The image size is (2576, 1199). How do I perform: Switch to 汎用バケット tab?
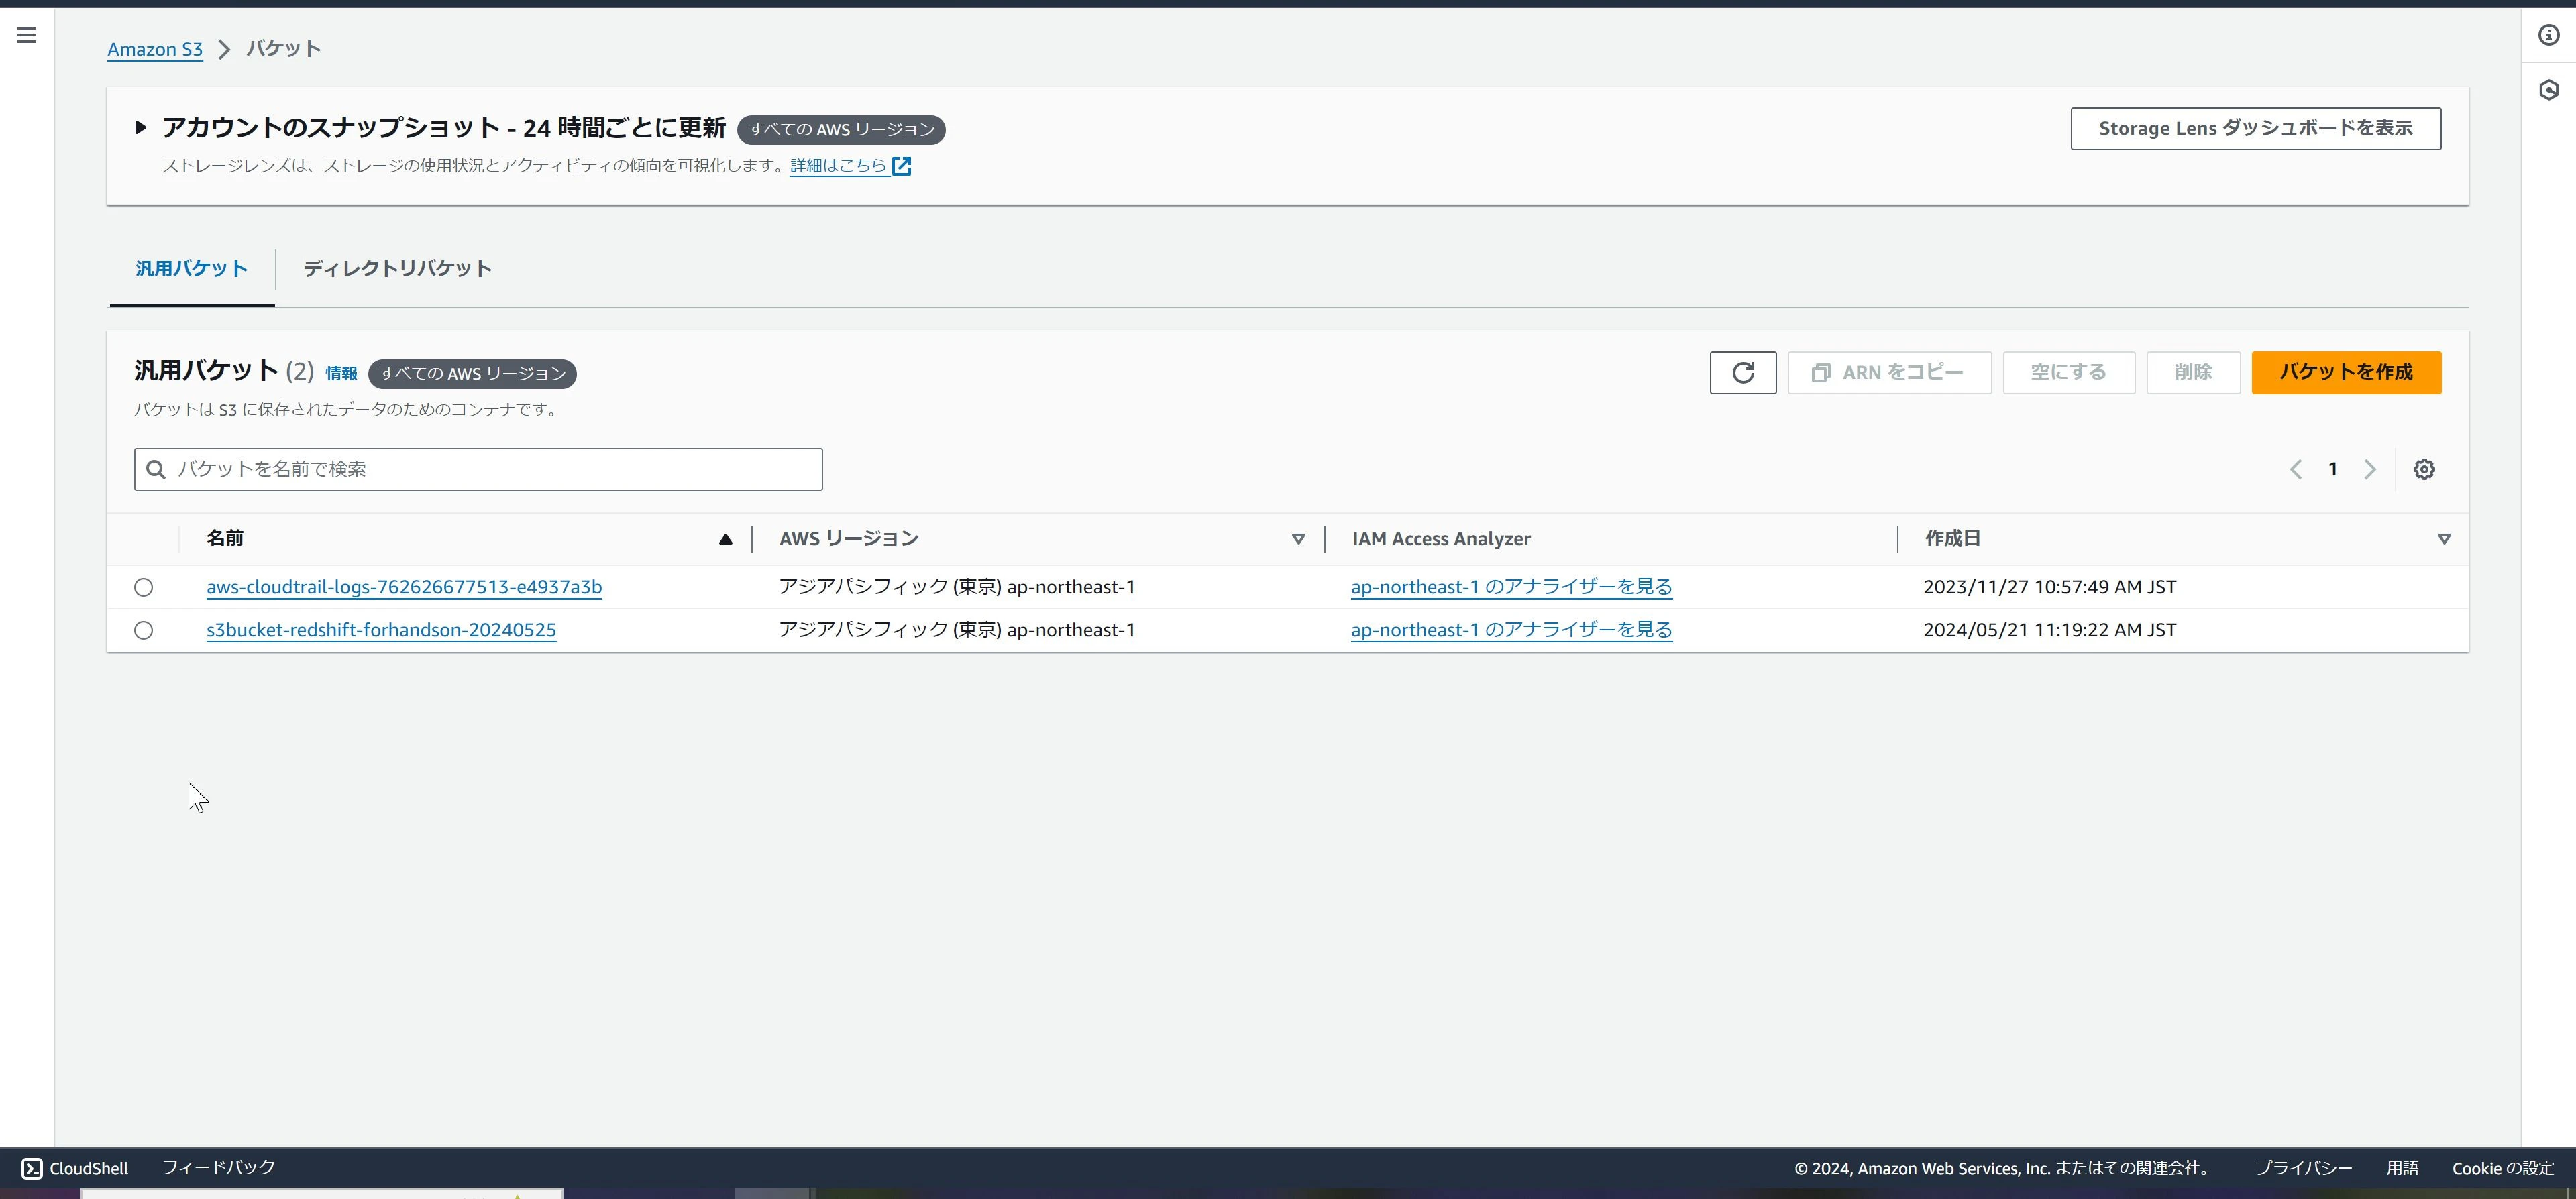pyautogui.click(x=192, y=269)
